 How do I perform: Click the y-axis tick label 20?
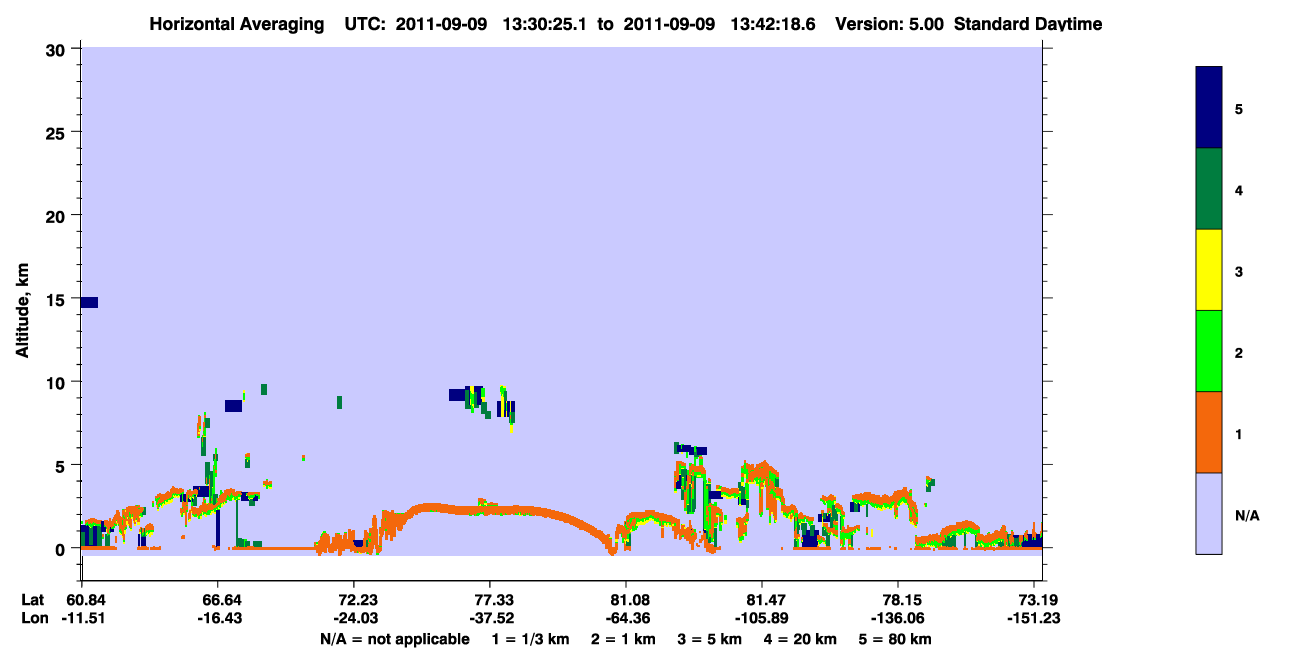tap(58, 215)
